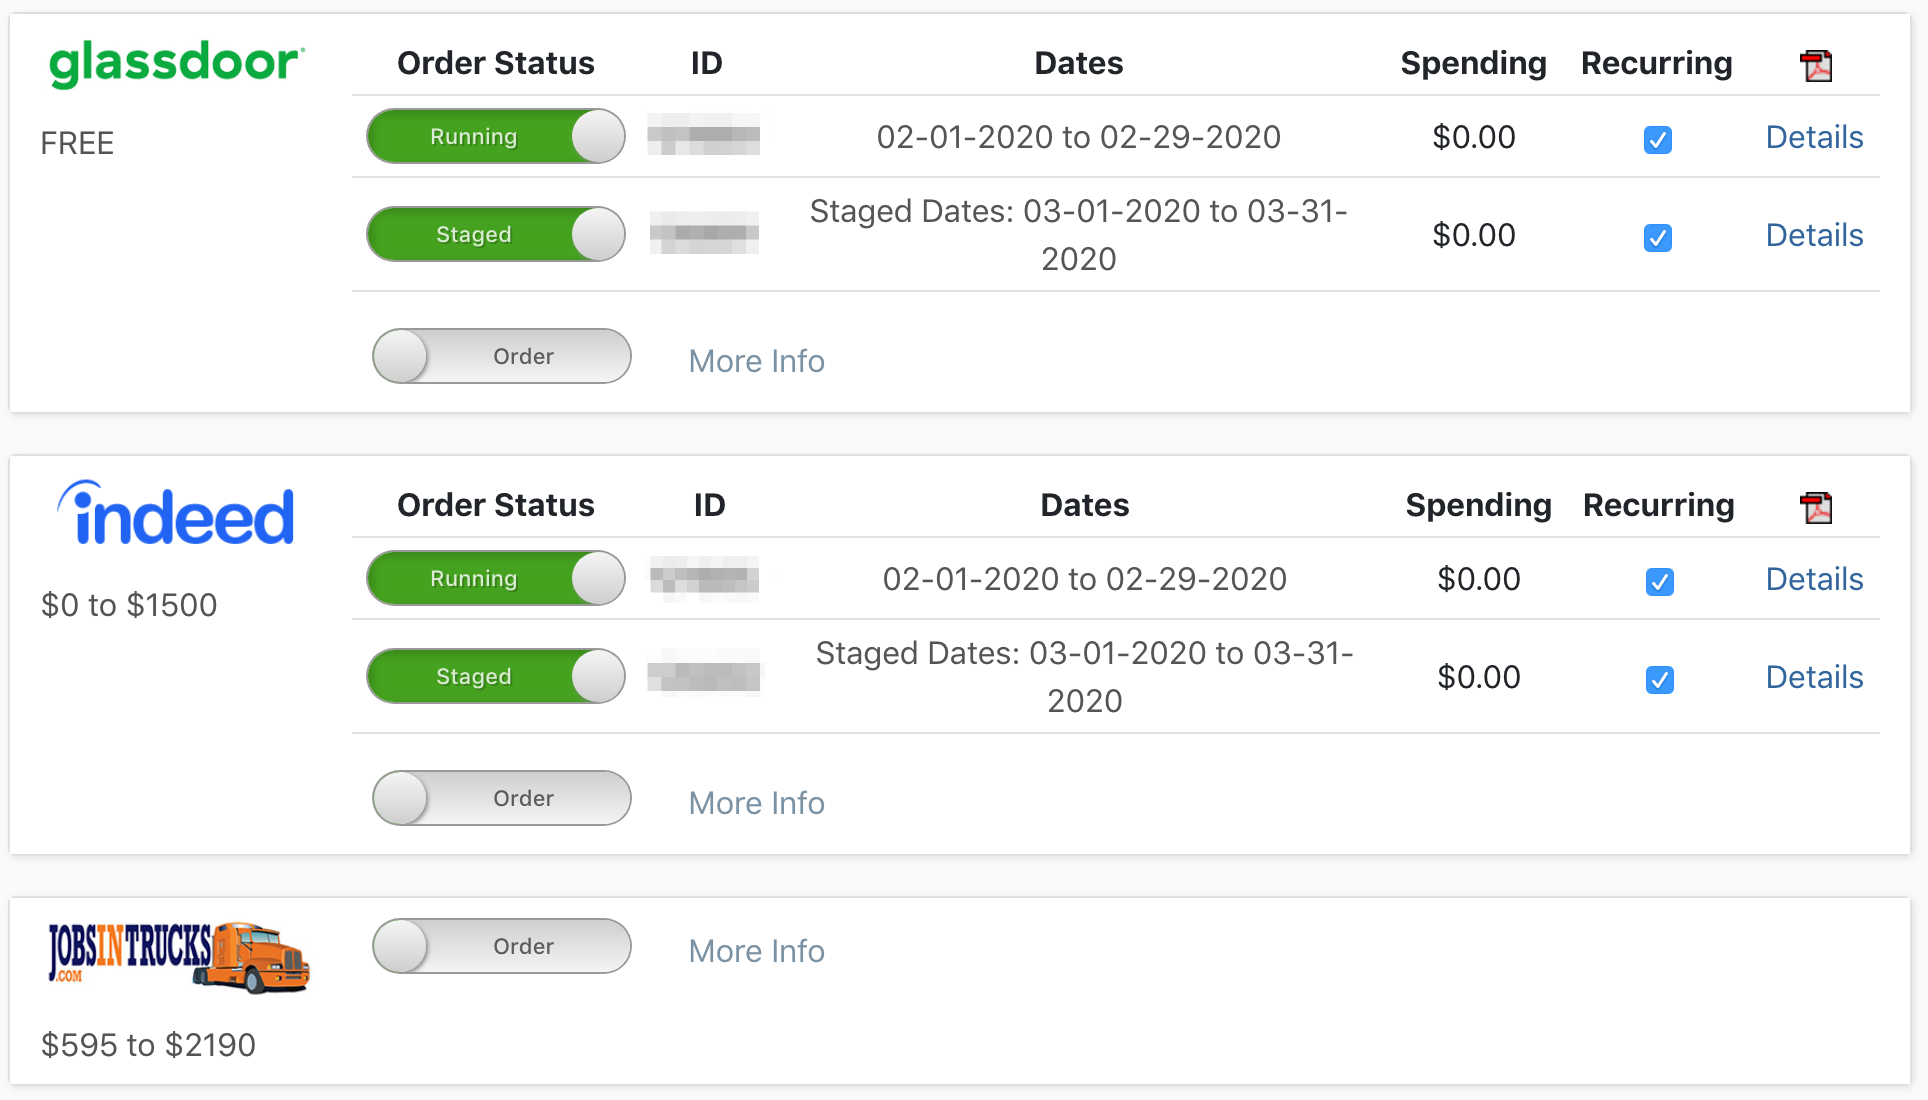Screen dimensions: 1928x1100
Task: Uncheck Recurring for Indeed running order
Action: [1660, 582]
